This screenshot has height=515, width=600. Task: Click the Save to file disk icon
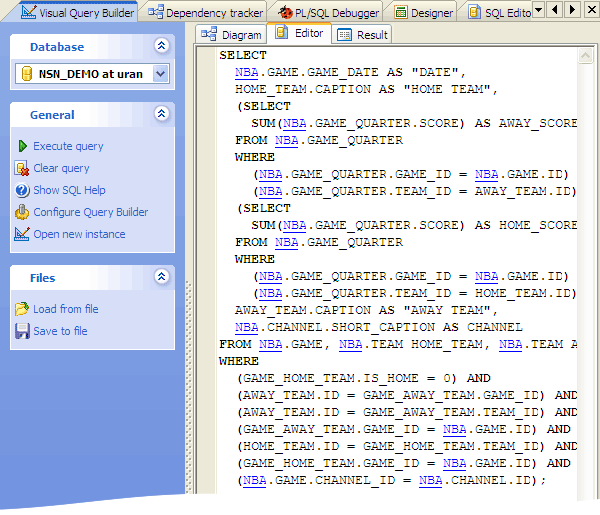pos(23,331)
